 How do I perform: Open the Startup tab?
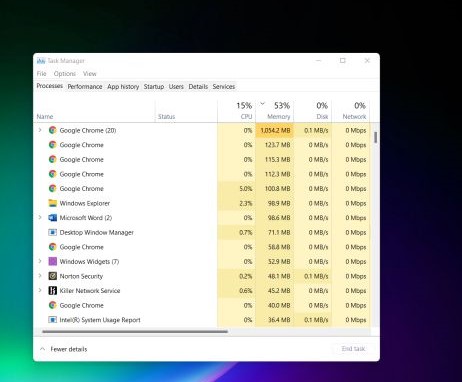154,87
